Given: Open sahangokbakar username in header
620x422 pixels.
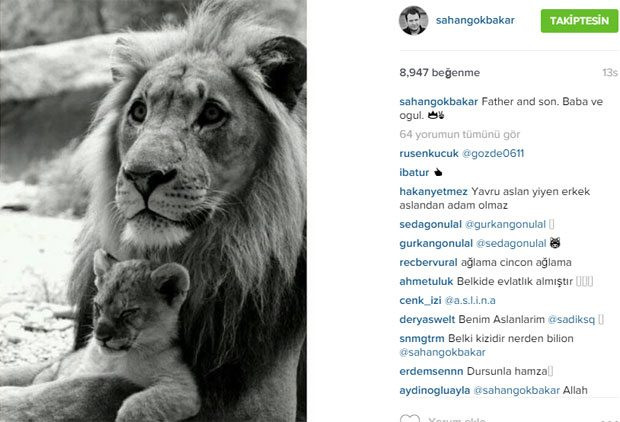Looking at the screenshot, I should (x=475, y=20).
